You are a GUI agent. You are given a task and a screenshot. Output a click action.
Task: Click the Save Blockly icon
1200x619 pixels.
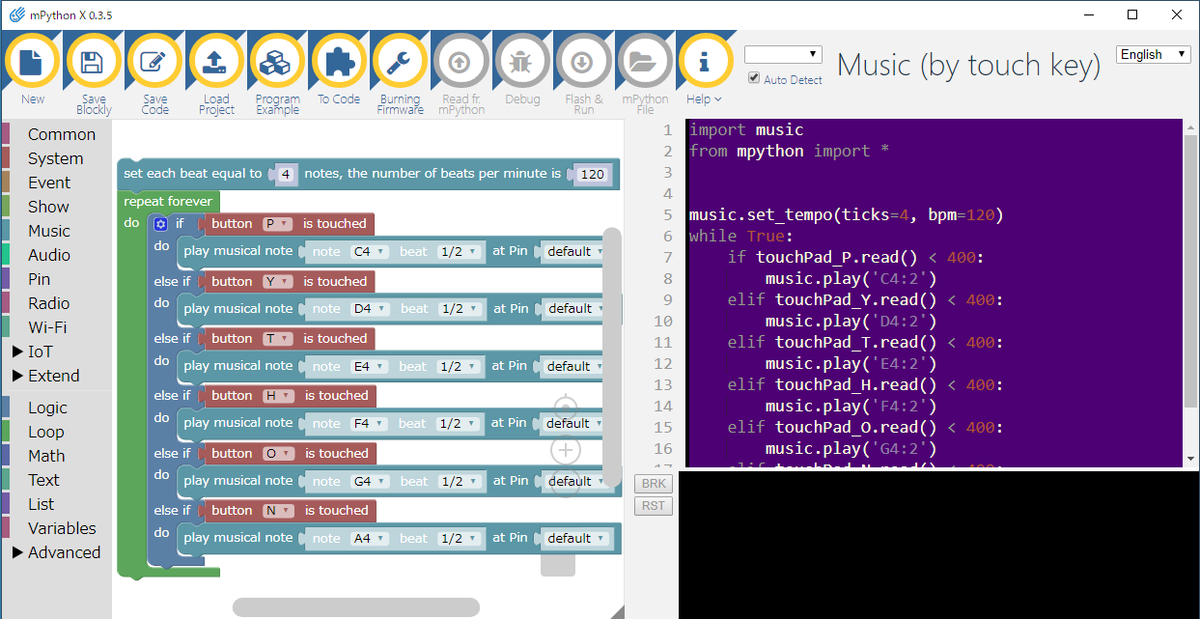tap(93, 62)
